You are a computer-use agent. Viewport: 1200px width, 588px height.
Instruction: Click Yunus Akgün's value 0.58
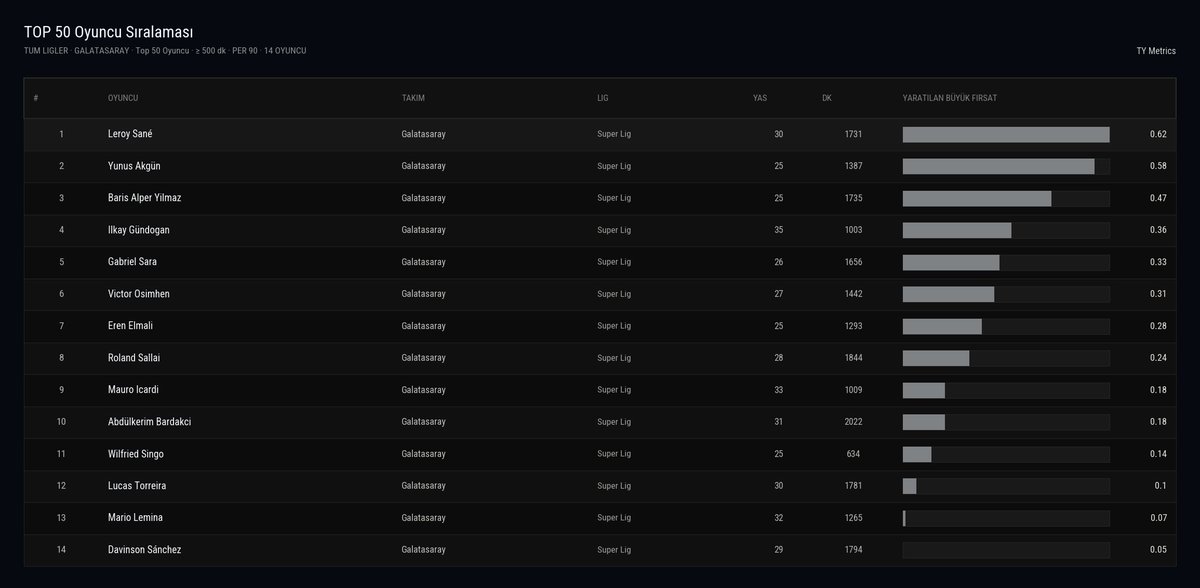(x=1158, y=166)
